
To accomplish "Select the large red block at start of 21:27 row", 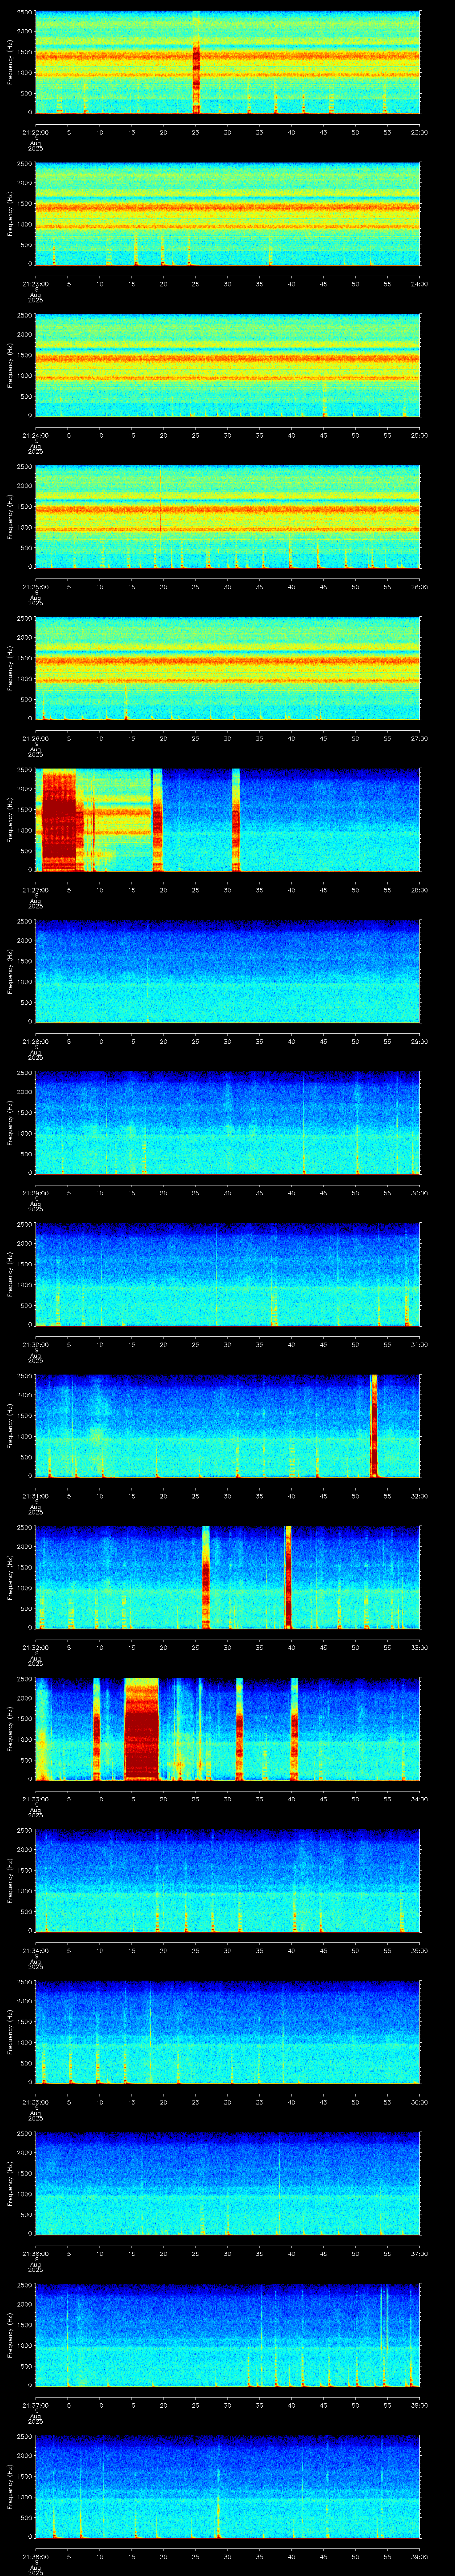I will [58, 820].
